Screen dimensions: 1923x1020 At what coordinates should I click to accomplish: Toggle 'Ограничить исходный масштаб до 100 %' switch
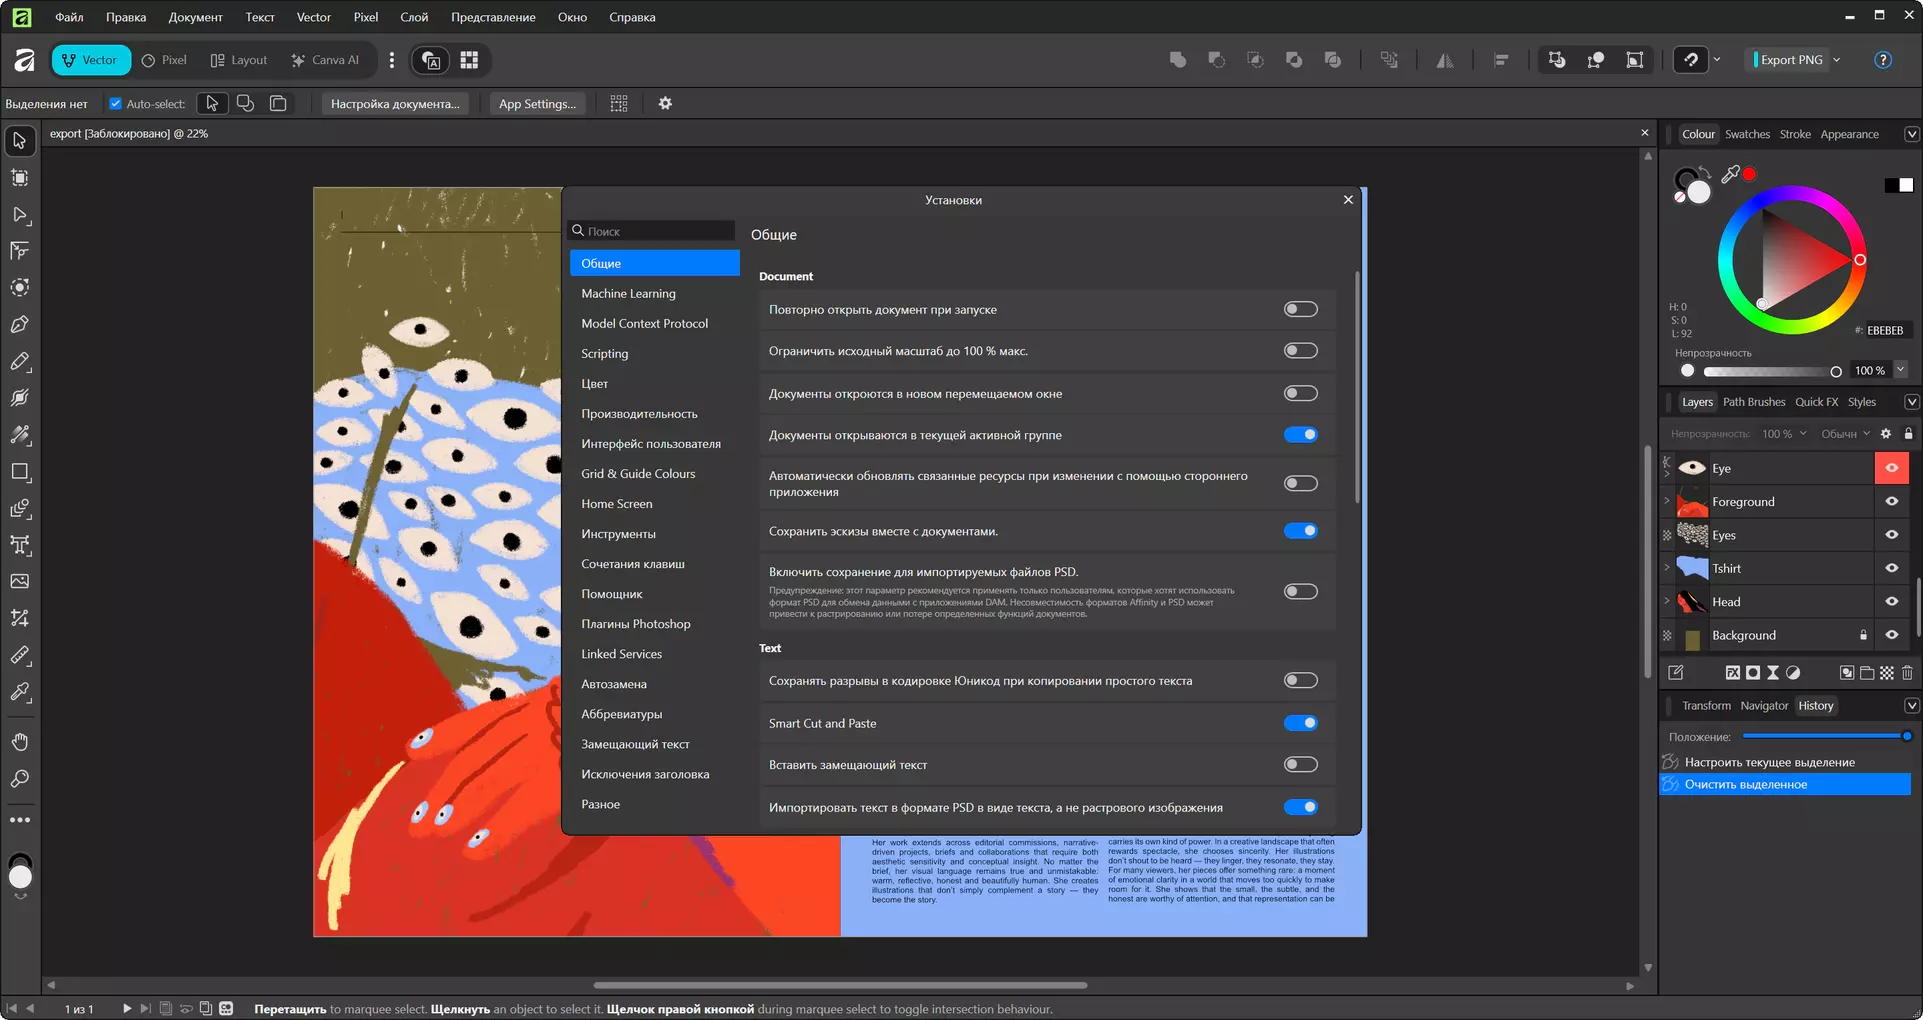[1300, 351]
